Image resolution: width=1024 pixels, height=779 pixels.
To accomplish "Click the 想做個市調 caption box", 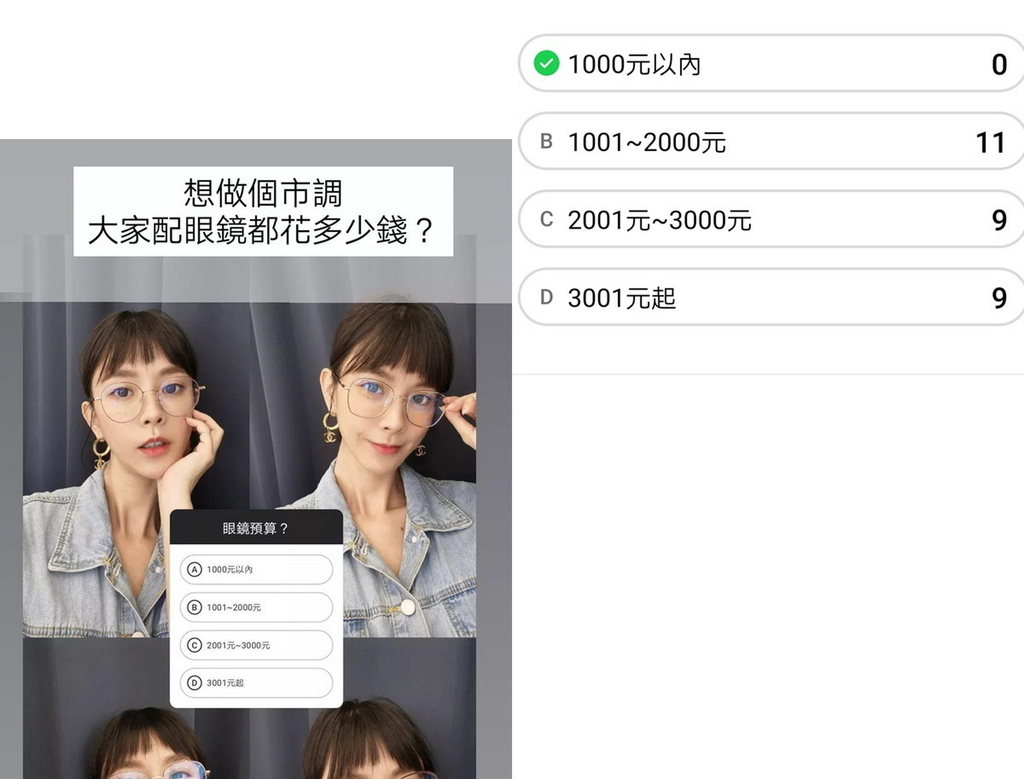I will click(x=263, y=212).
